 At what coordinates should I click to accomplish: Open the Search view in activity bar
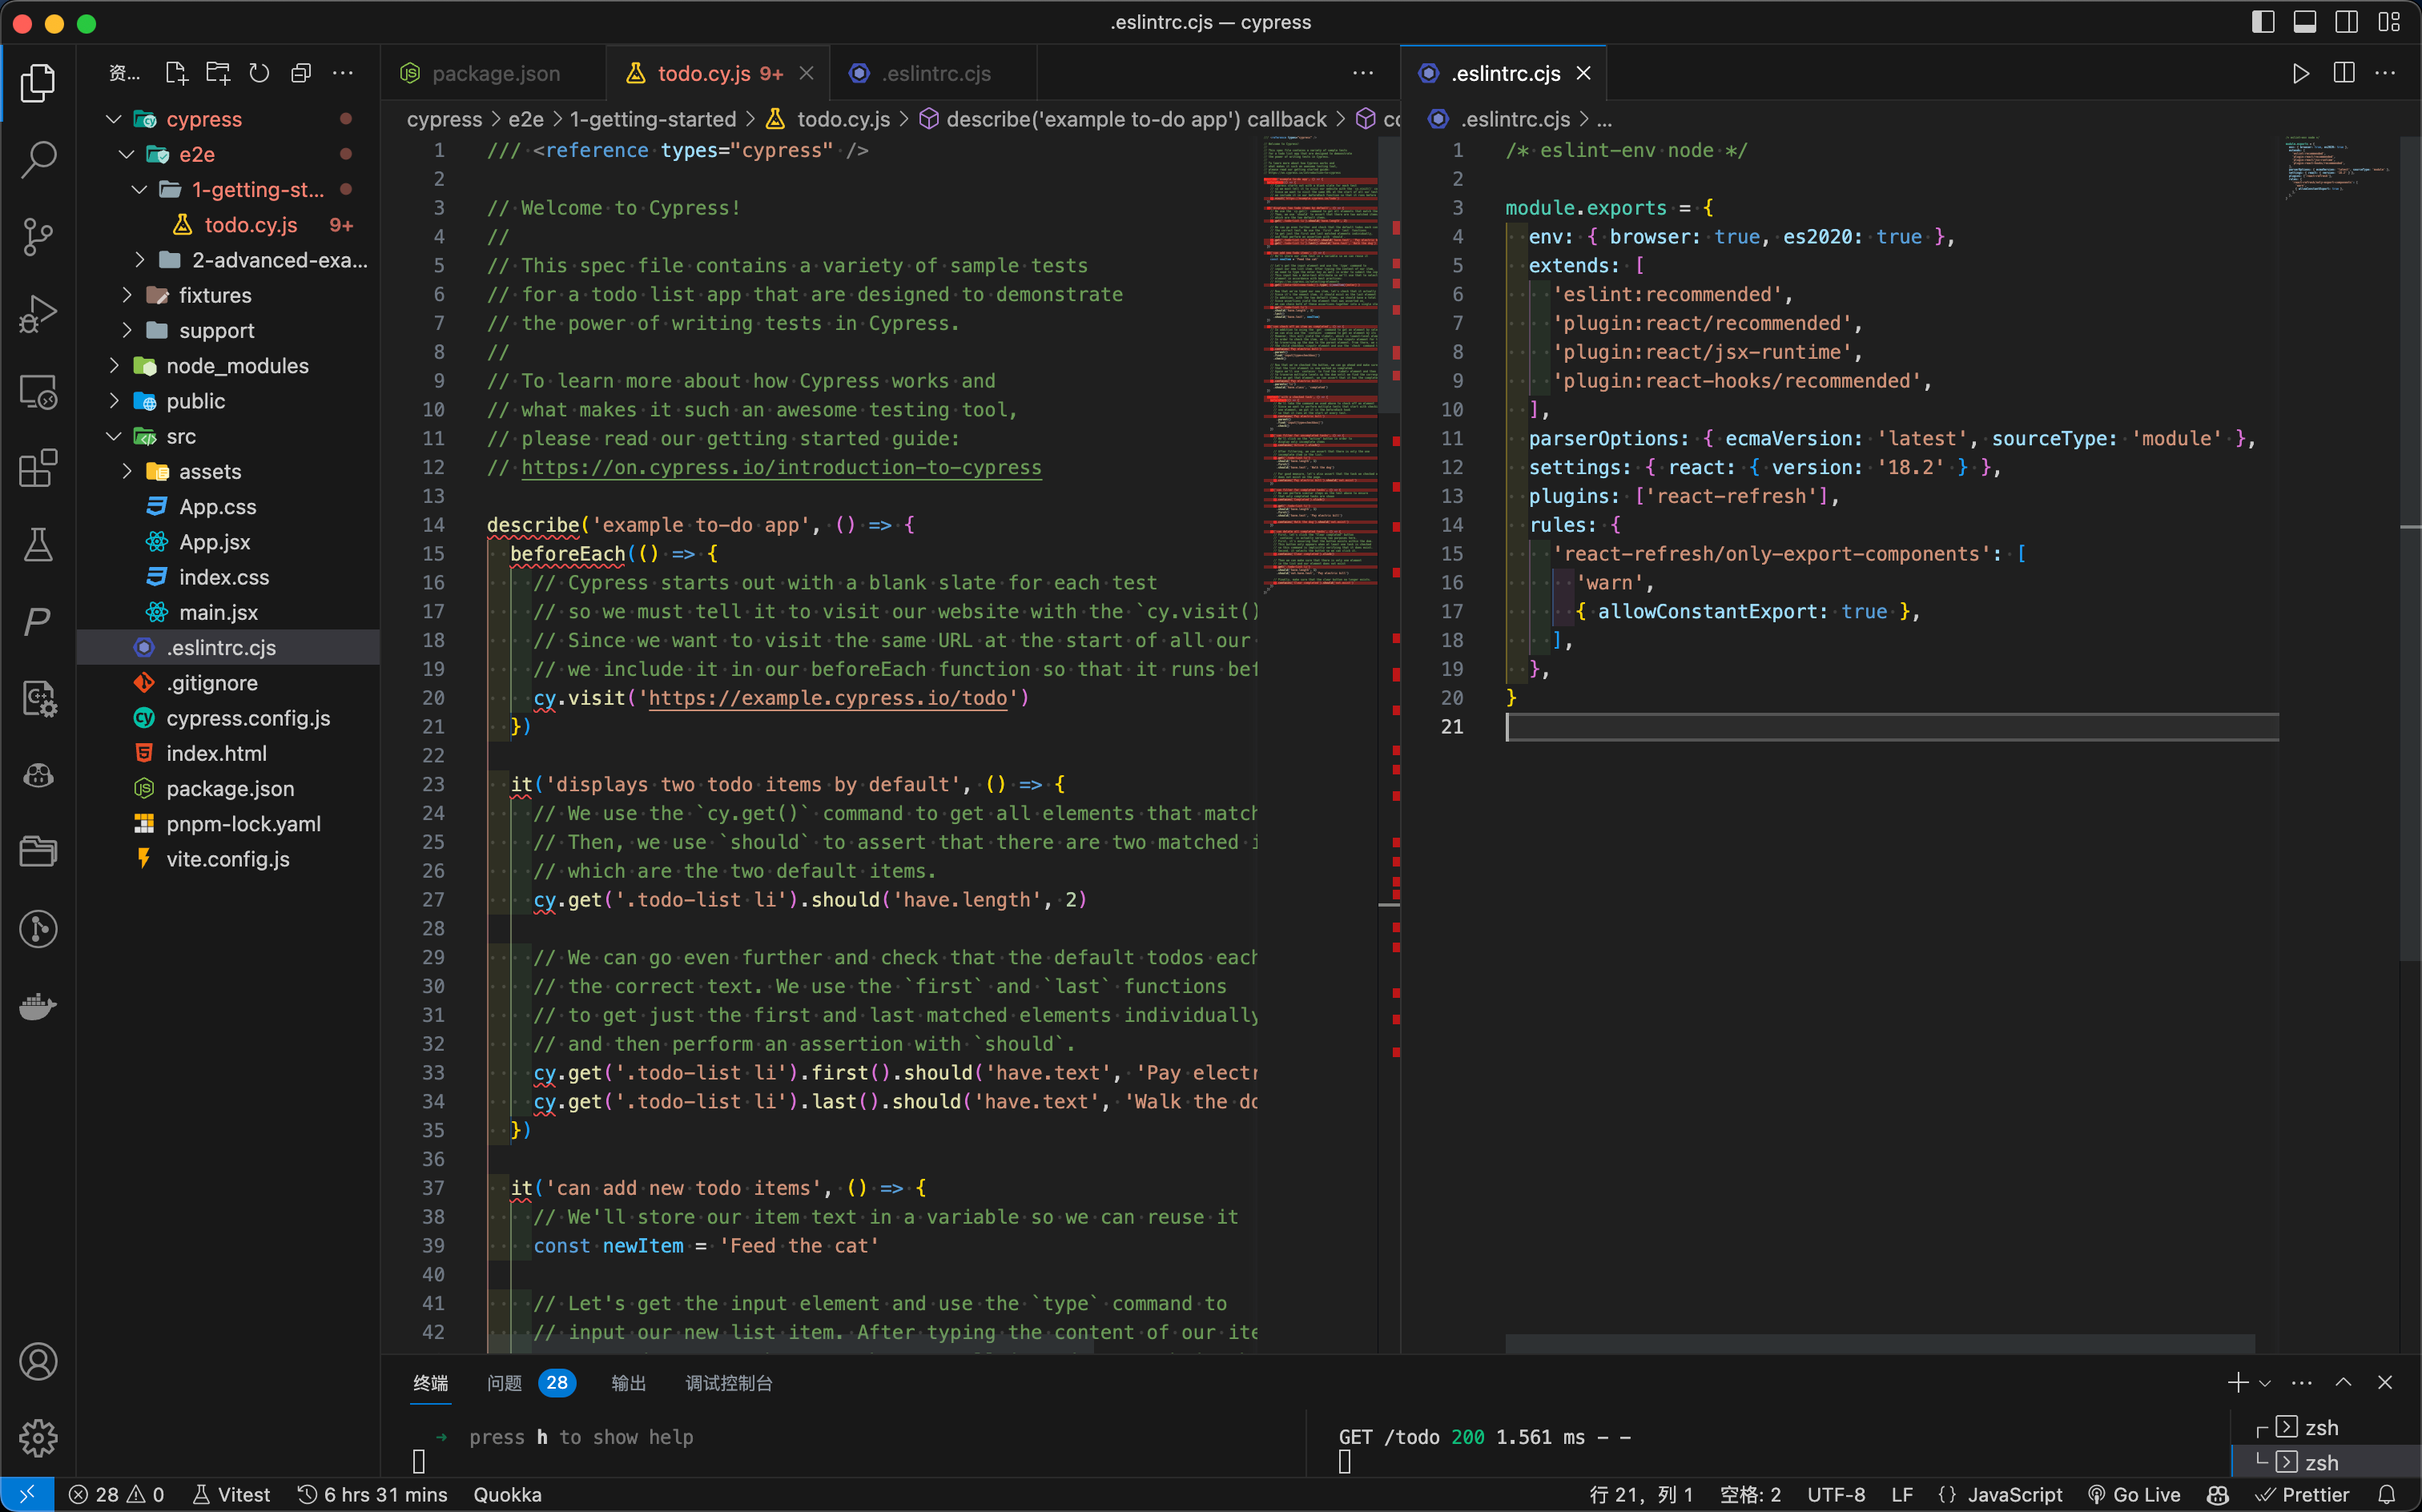click(x=38, y=158)
